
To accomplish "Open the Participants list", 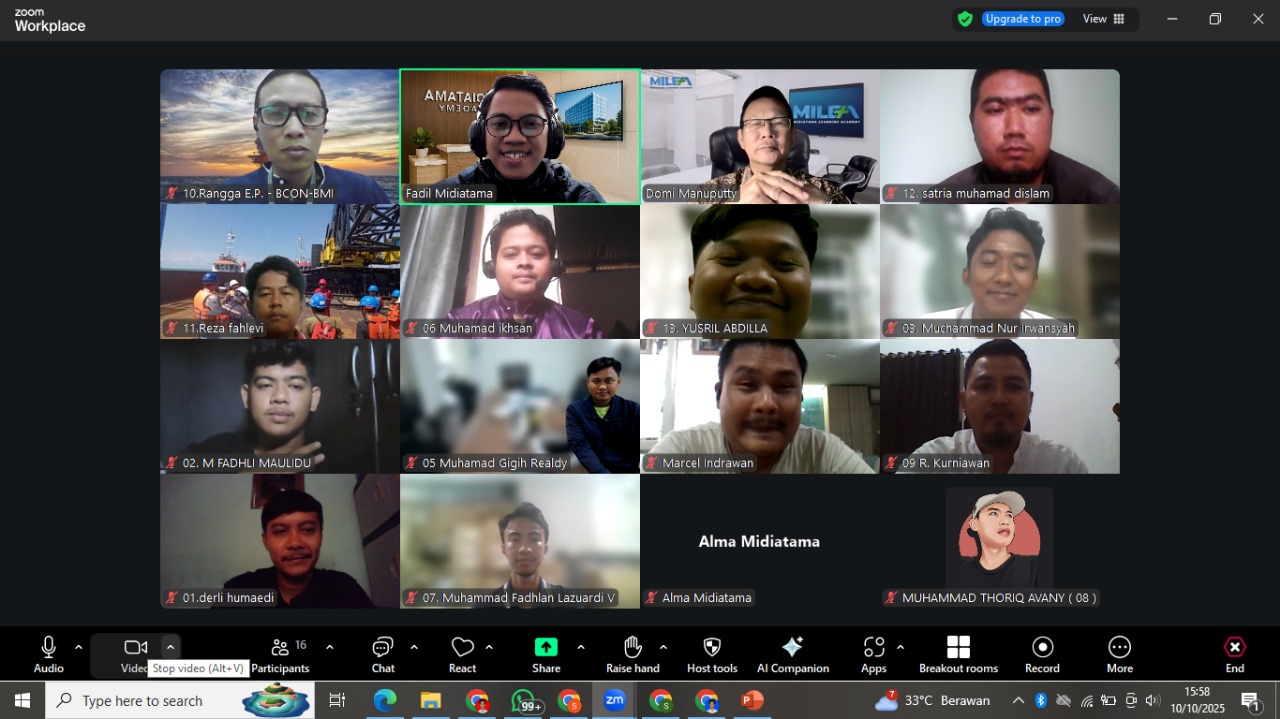I will (x=281, y=654).
